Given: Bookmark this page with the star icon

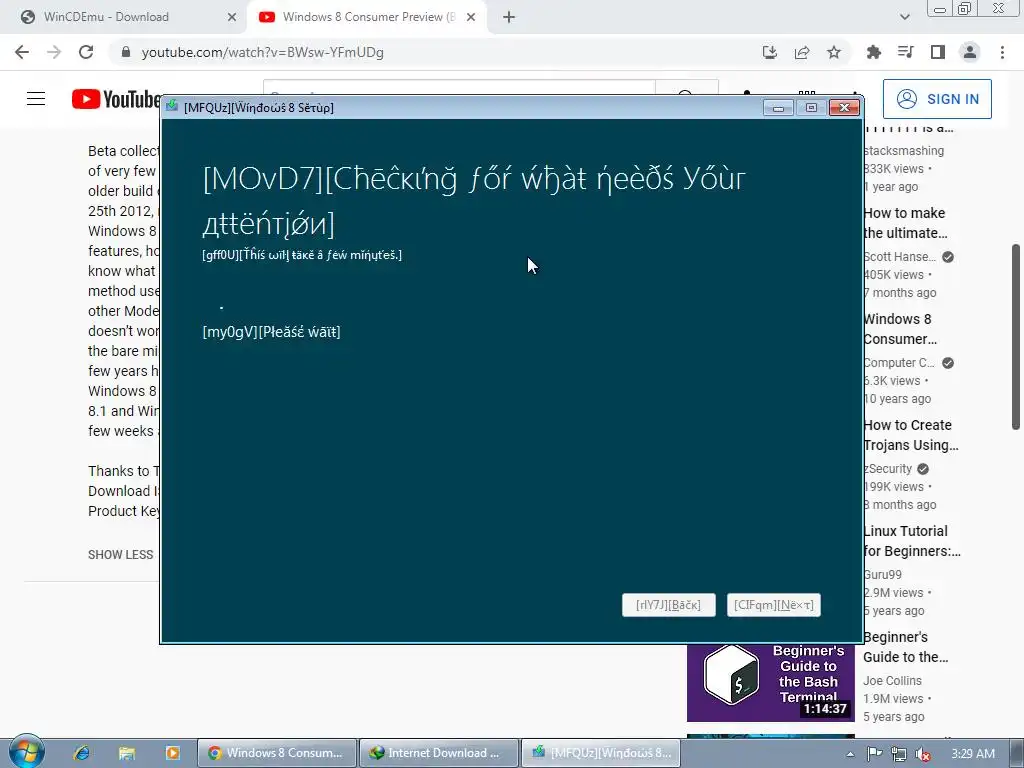Looking at the screenshot, I should click(x=834, y=52).
